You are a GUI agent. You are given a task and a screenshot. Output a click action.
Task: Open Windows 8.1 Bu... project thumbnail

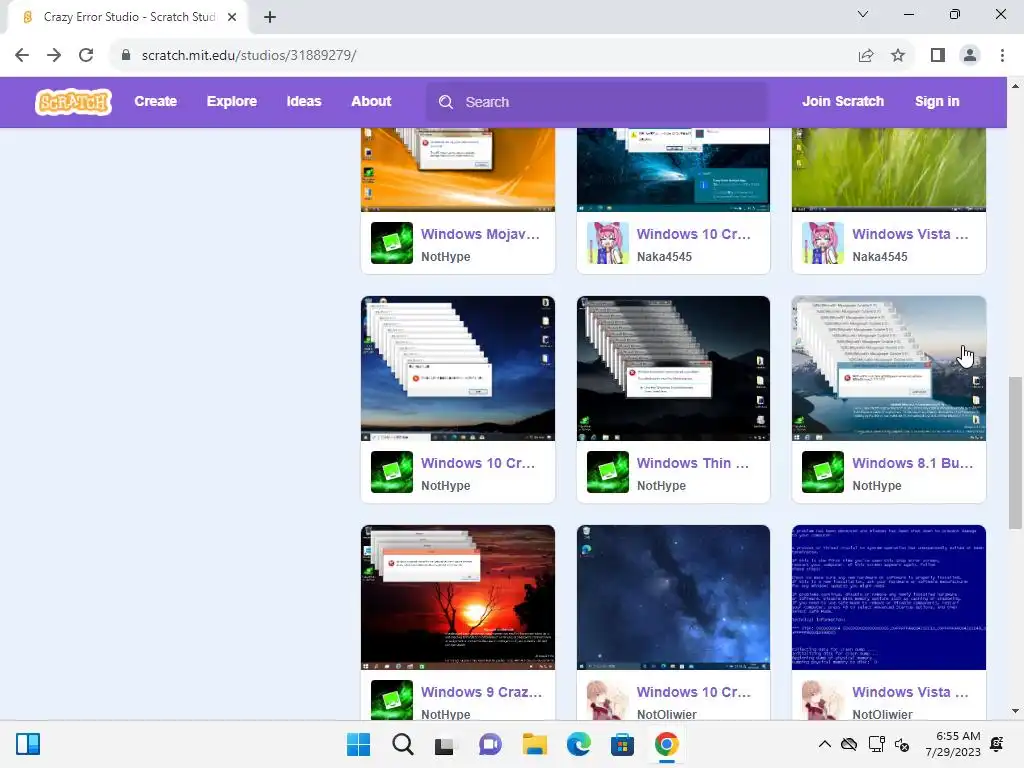[x=889, y=368]
